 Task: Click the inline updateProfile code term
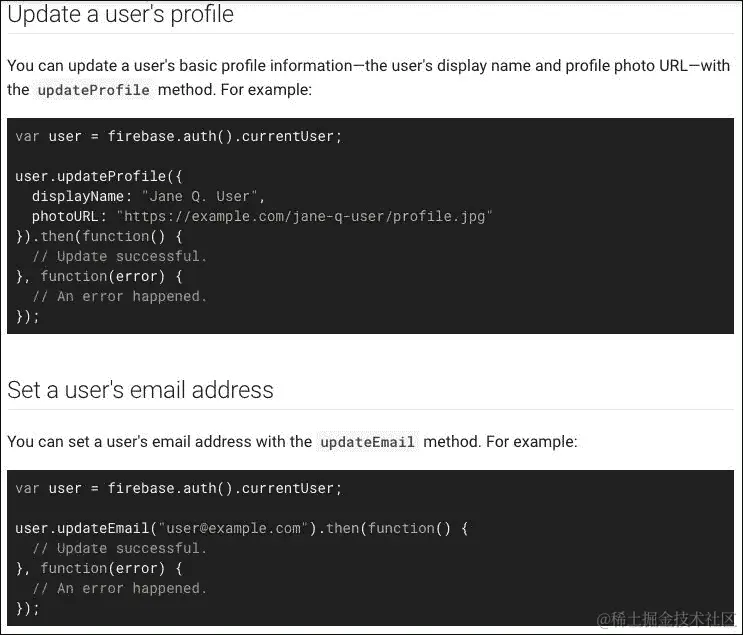(94, 90)
